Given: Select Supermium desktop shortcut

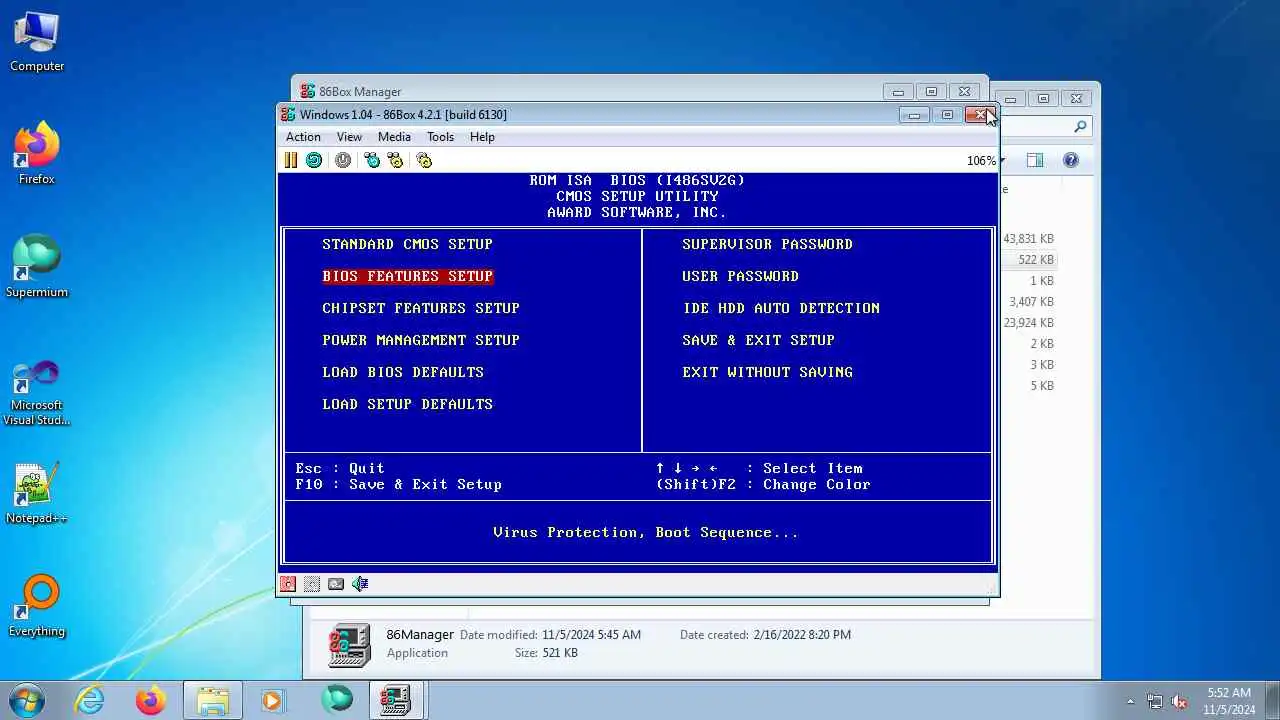Looking at the screenshot, I should point(37,266).
